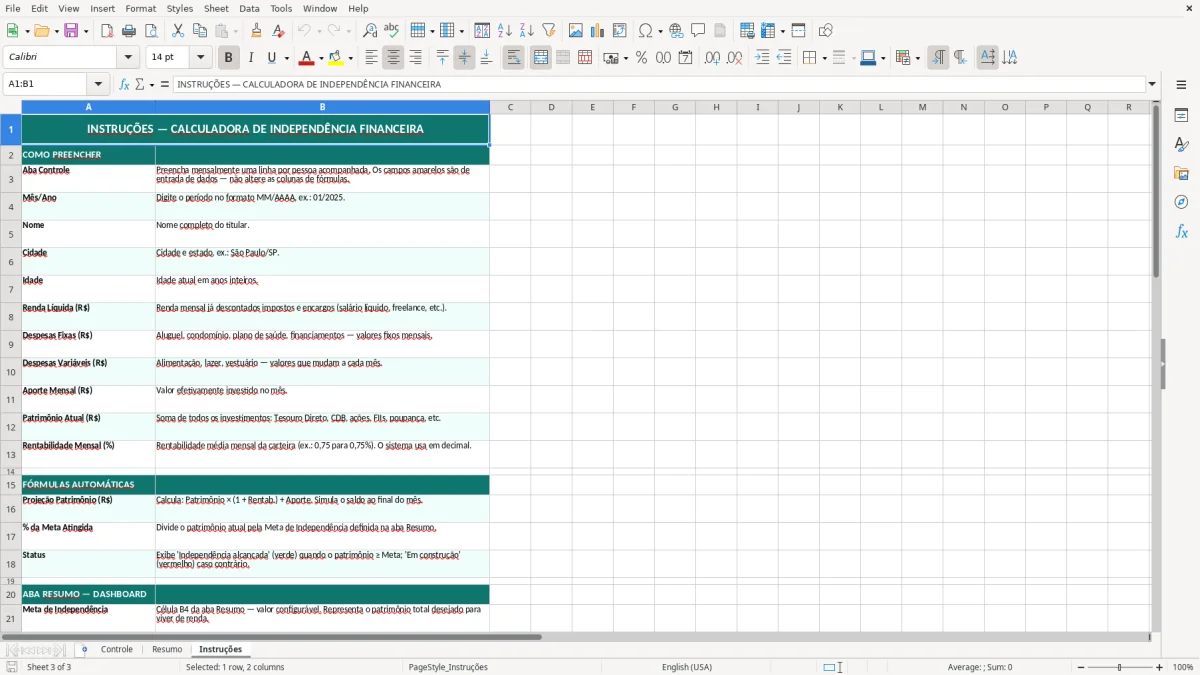This screenshot has width=1200, height=675.
Task: Open the Undo history dropdown arrow
Action: coord(319,31)
